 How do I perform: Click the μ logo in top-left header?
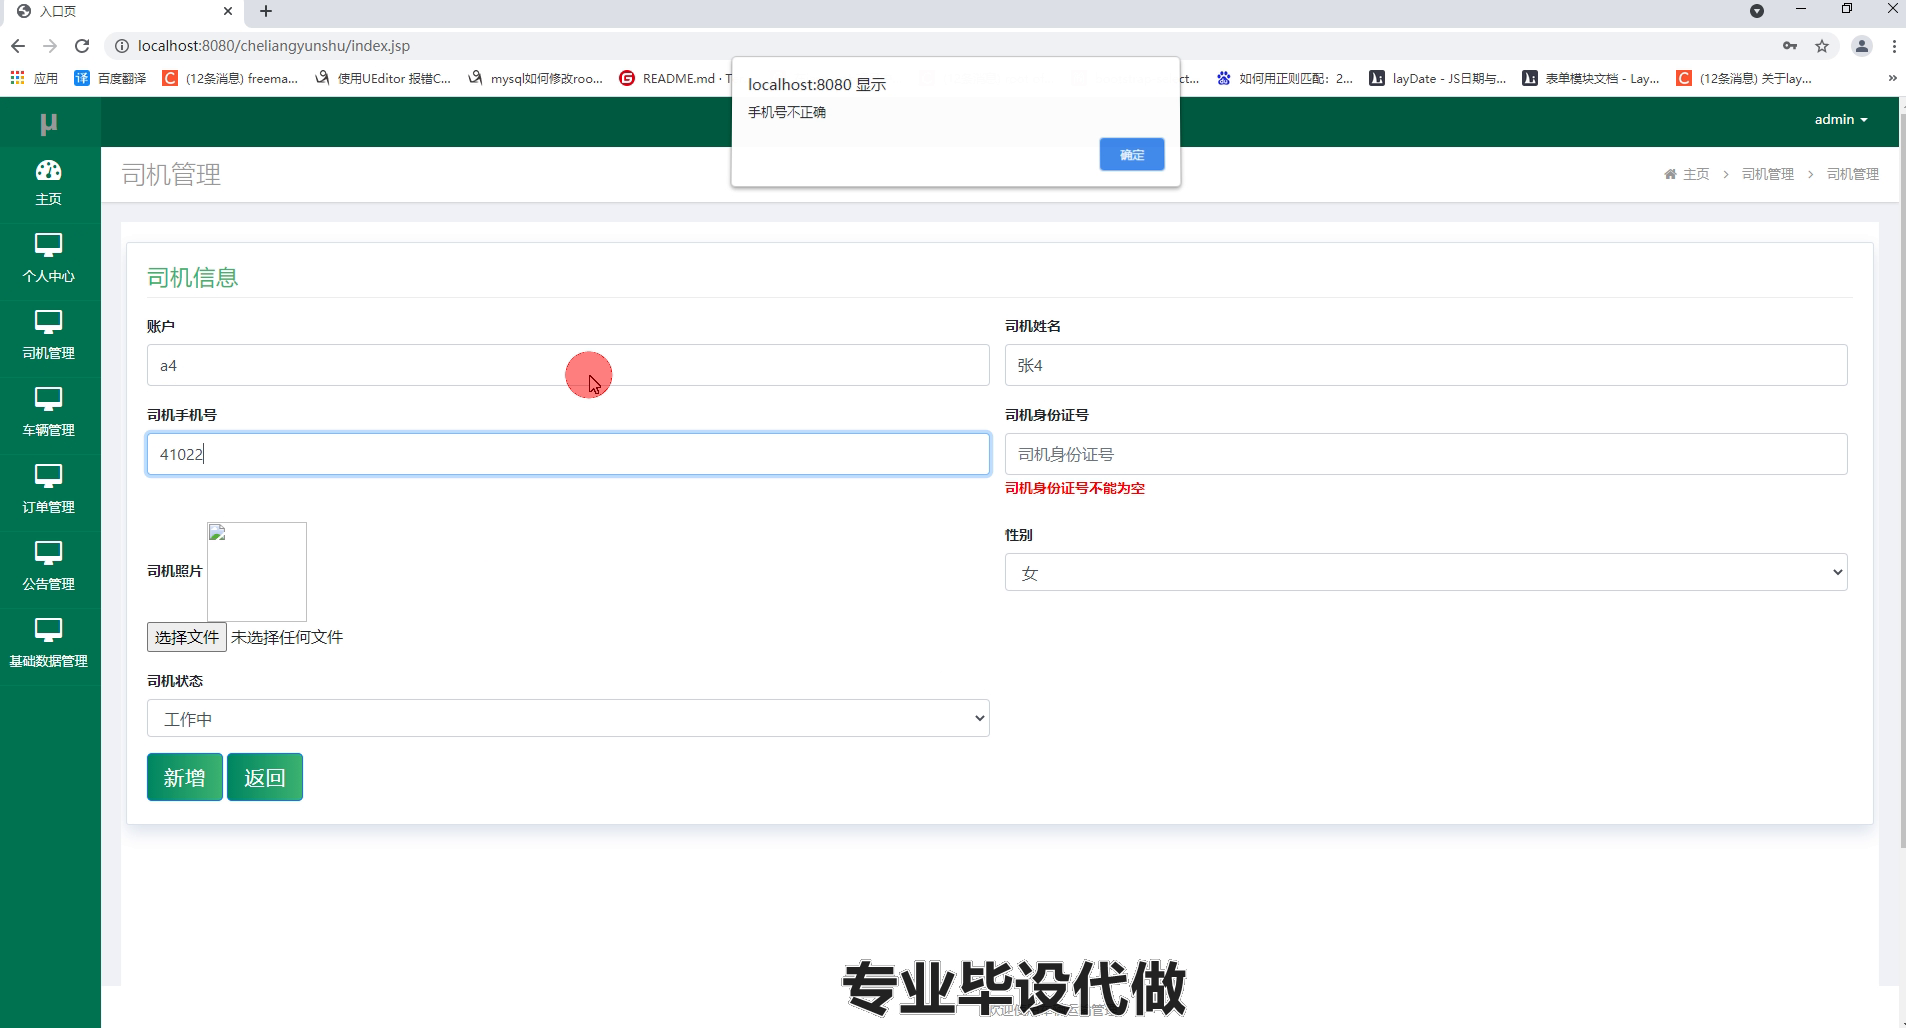click(x=48, y=123)
